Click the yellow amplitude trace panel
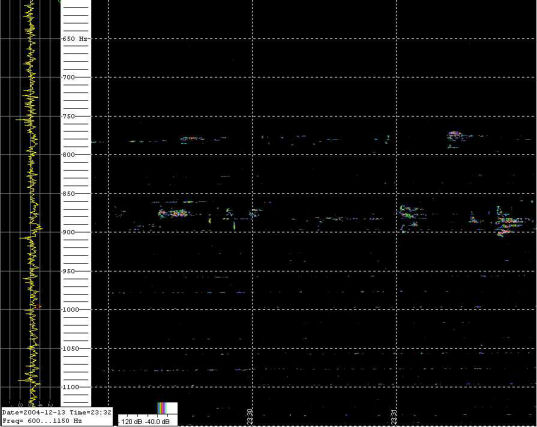The image size is (537, 427). [30, 203]
